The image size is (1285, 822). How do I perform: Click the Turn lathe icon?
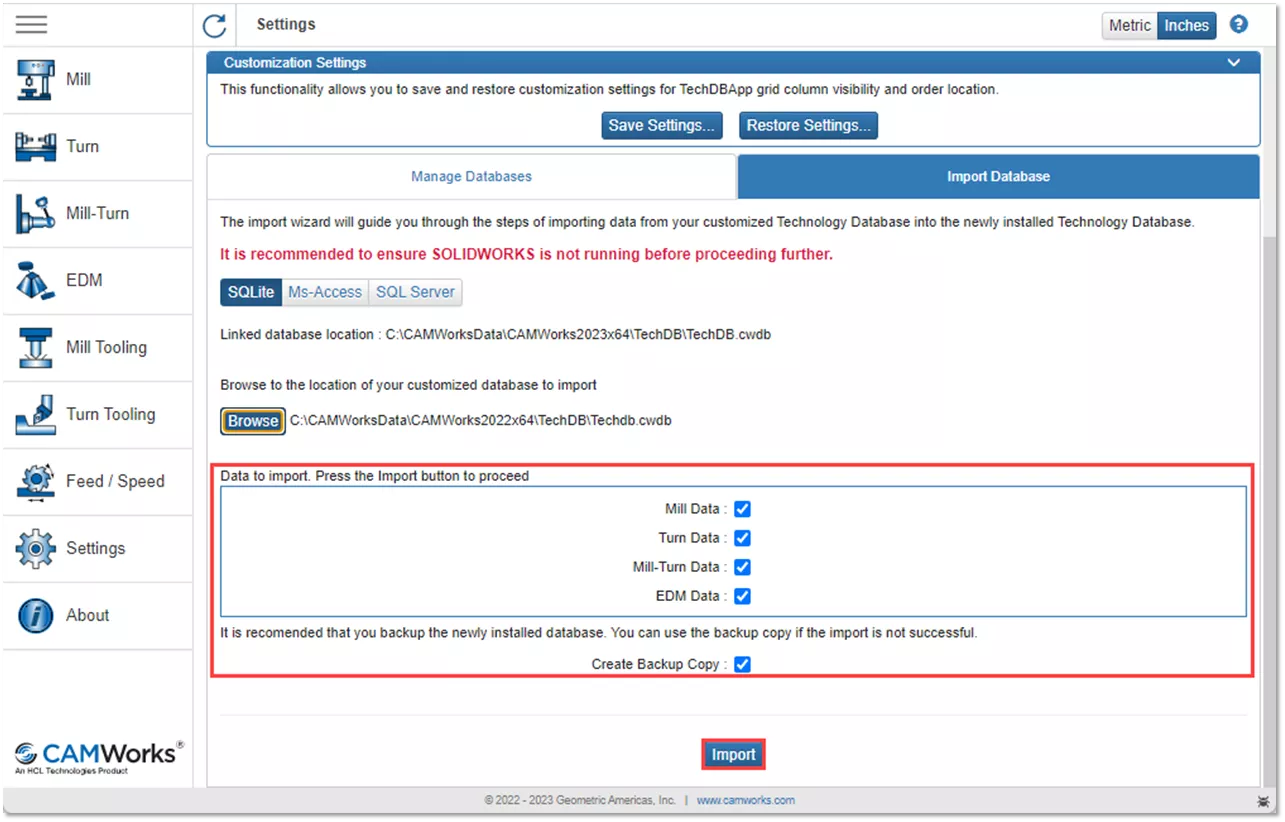click(35, 146)
